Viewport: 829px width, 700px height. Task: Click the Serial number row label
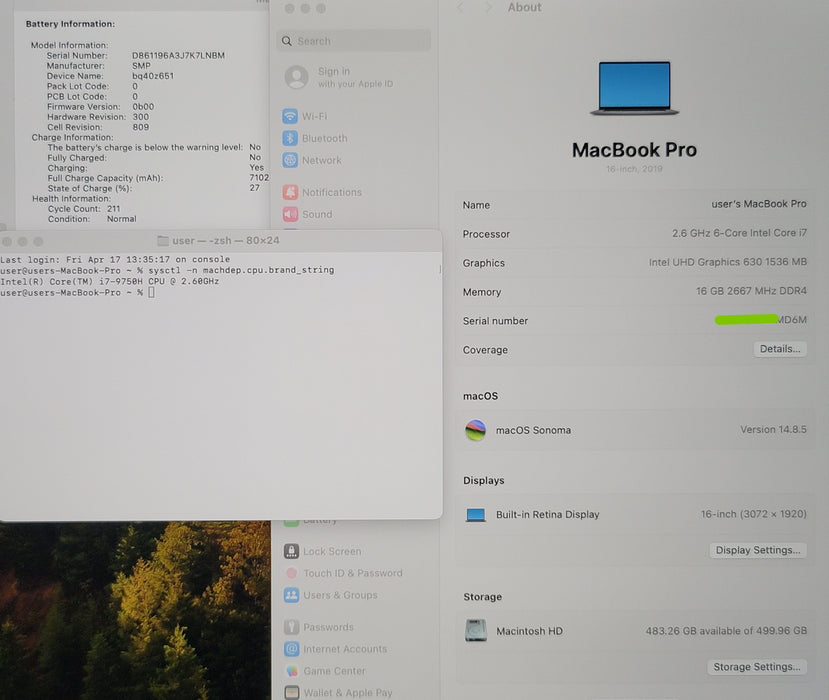click(495, 321)
